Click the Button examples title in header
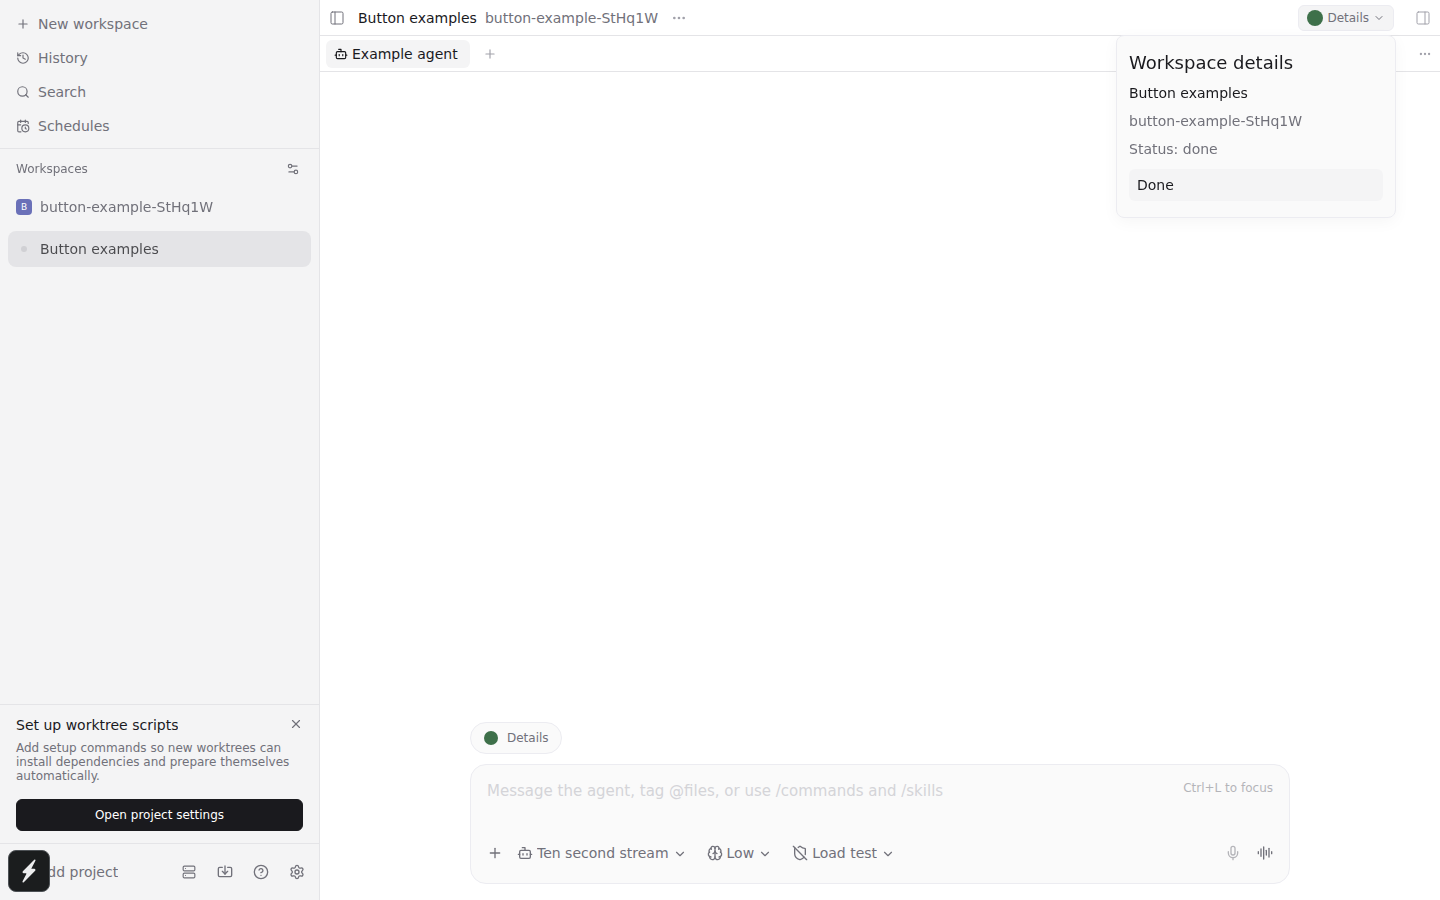1440x900 pixels. (417, 18)
